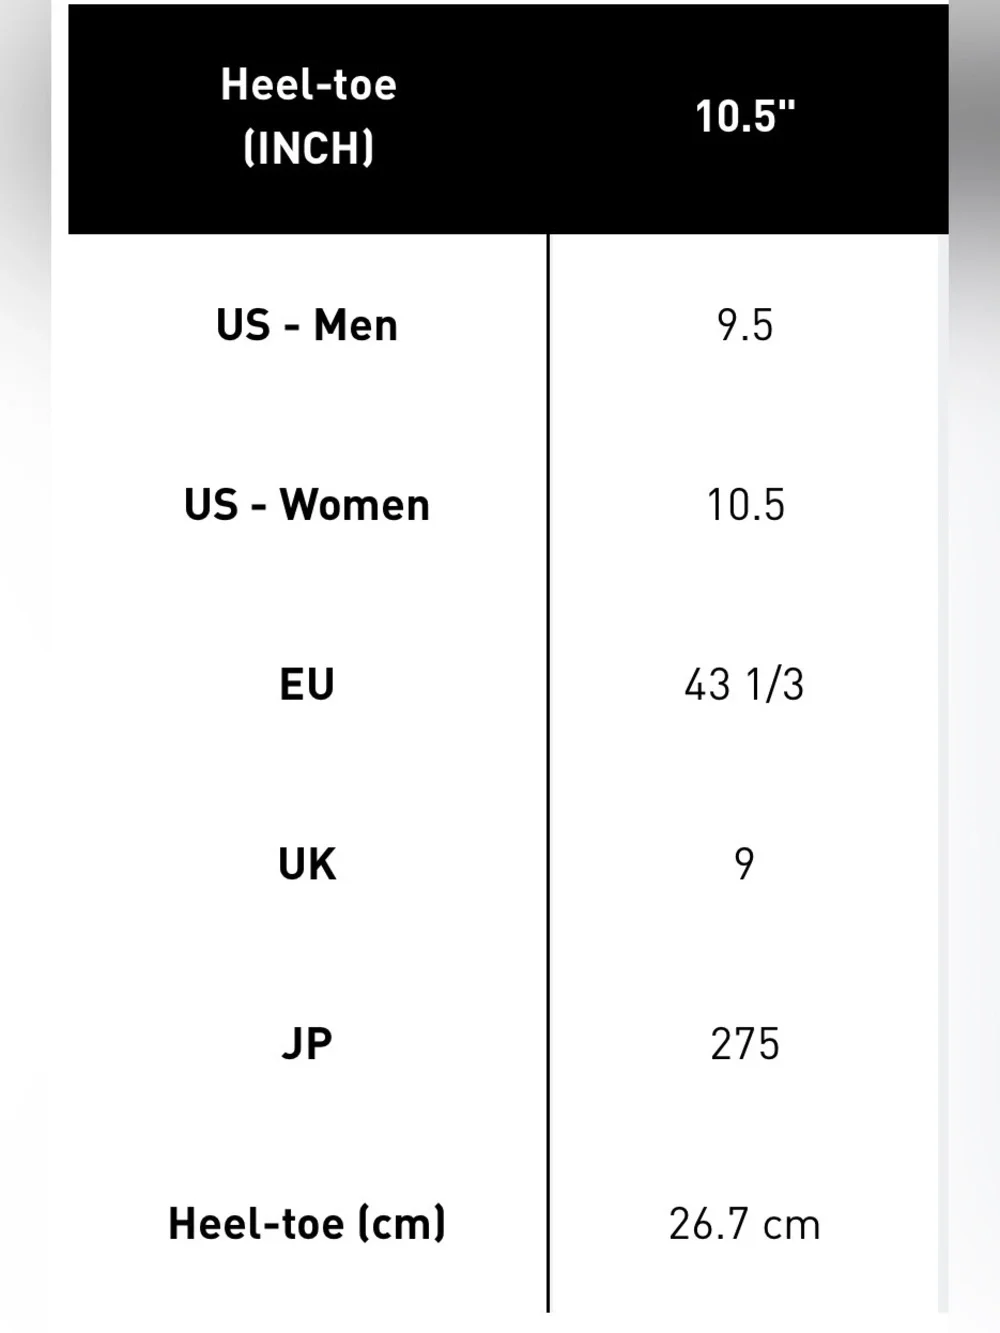This screenshot has height=1333, width=1000.
Task: Click the 10.5 US Women size value
Action: (x=745, y=505)
